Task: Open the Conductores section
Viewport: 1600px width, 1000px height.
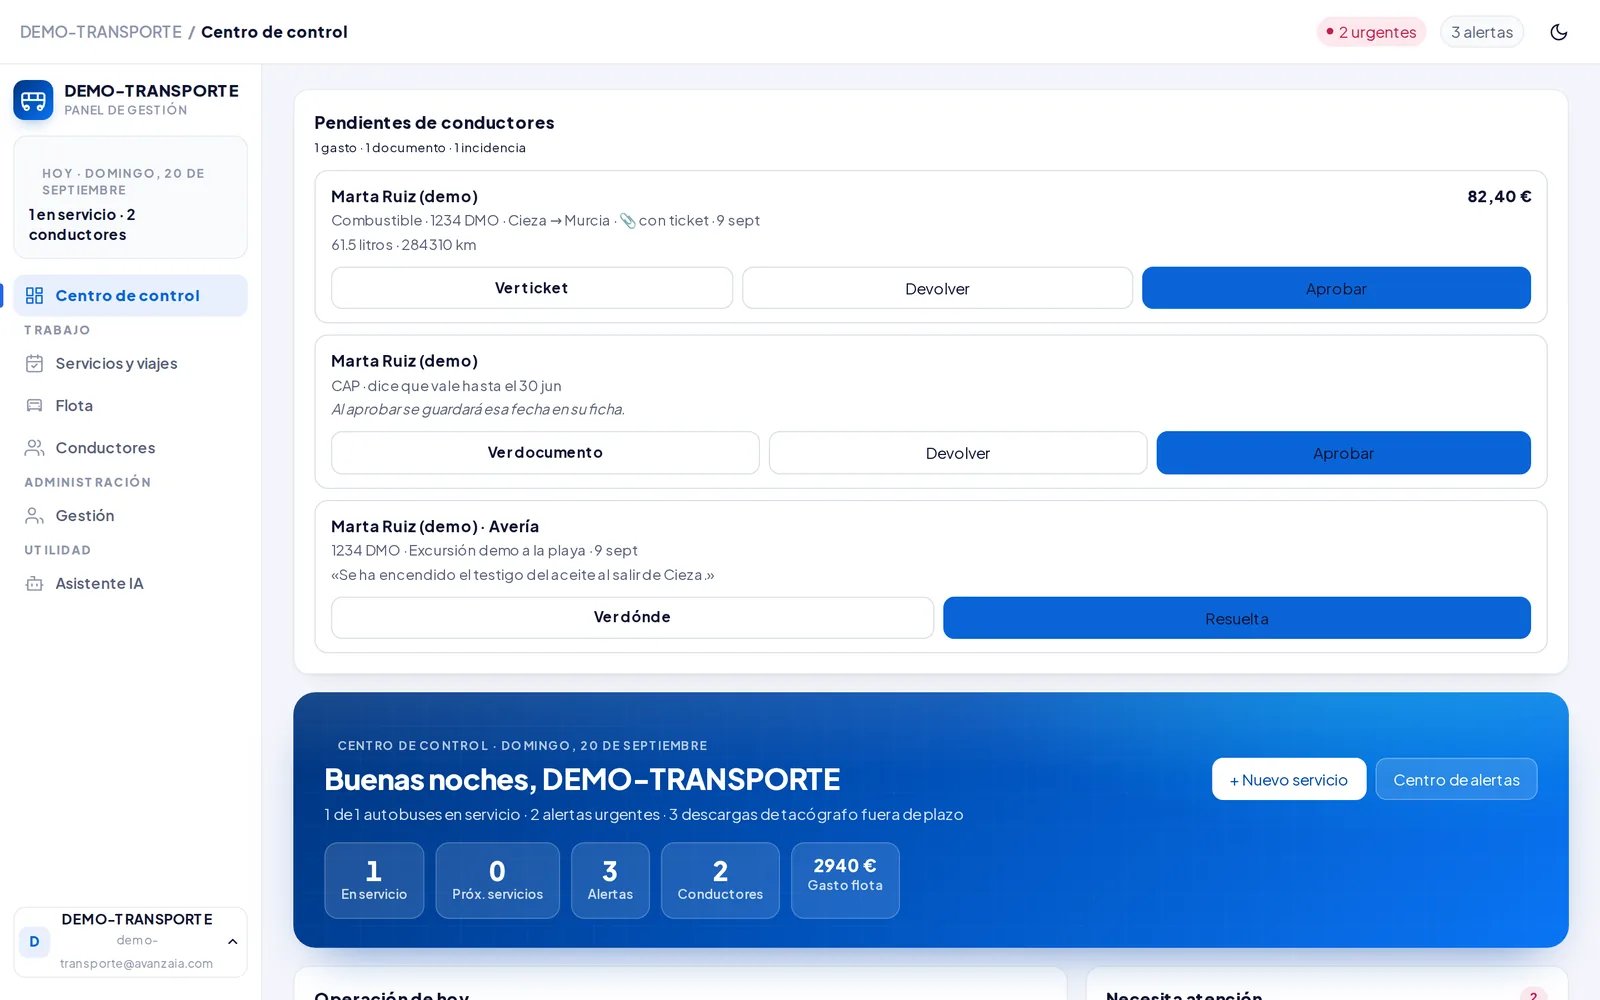Action: click(x=130, y=447)
